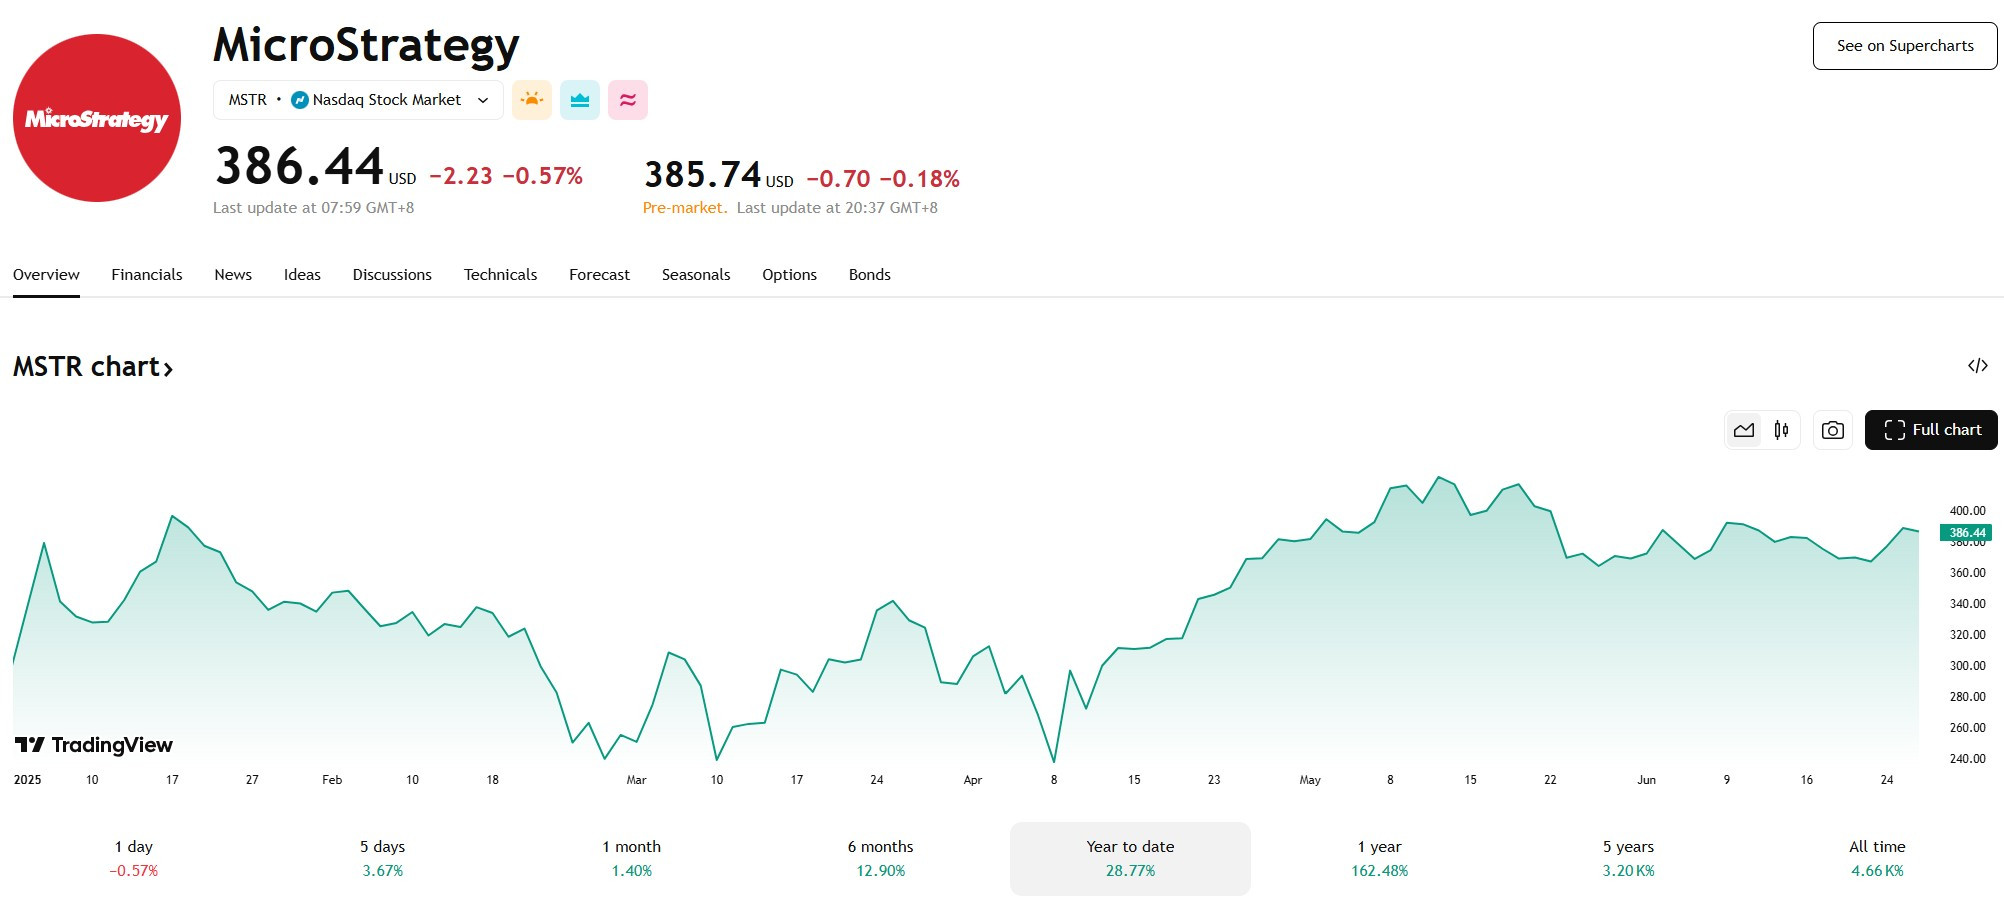
Task: Click the 386.44 price label on axis
Action: [x=1966, y=533]
